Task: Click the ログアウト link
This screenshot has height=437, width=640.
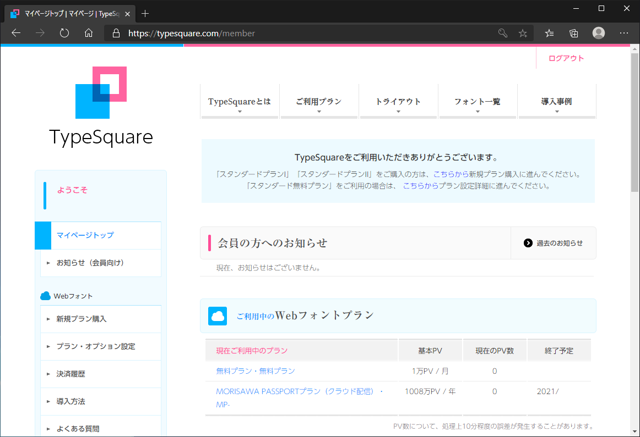Action: tap(566, 58)
